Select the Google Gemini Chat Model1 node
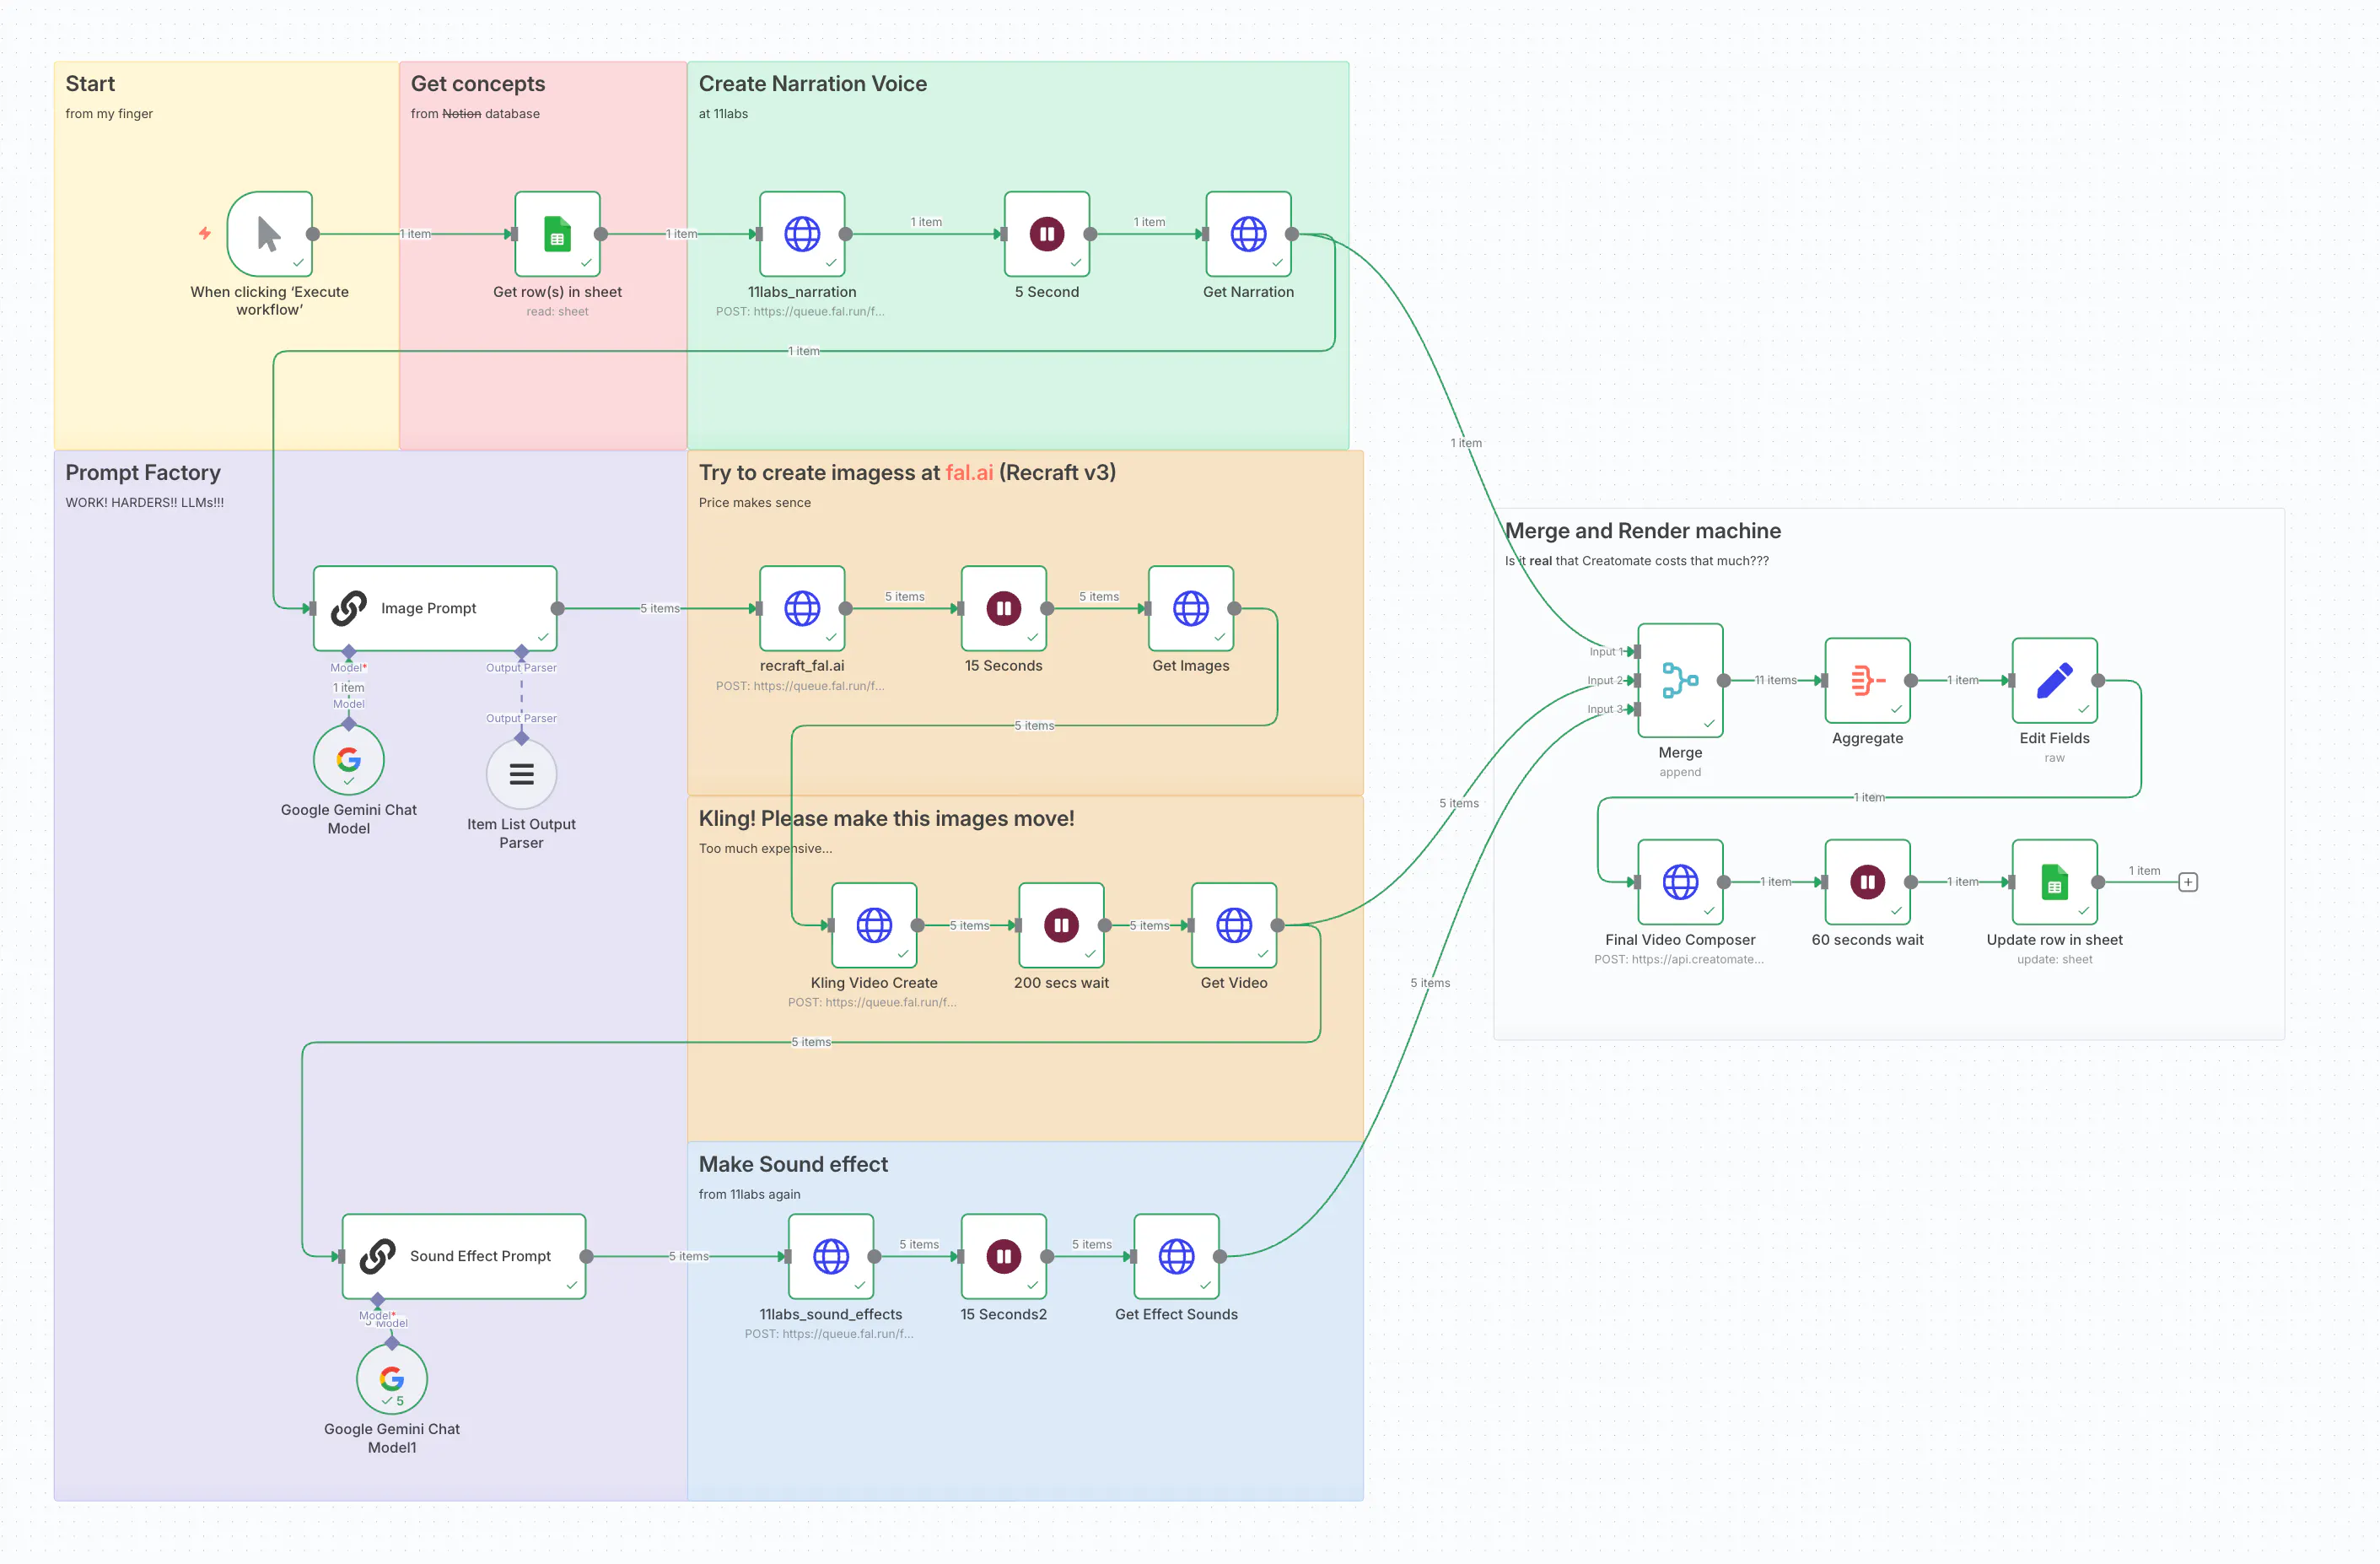Screen dimensions: 2380x1564 pos(391,1379)
